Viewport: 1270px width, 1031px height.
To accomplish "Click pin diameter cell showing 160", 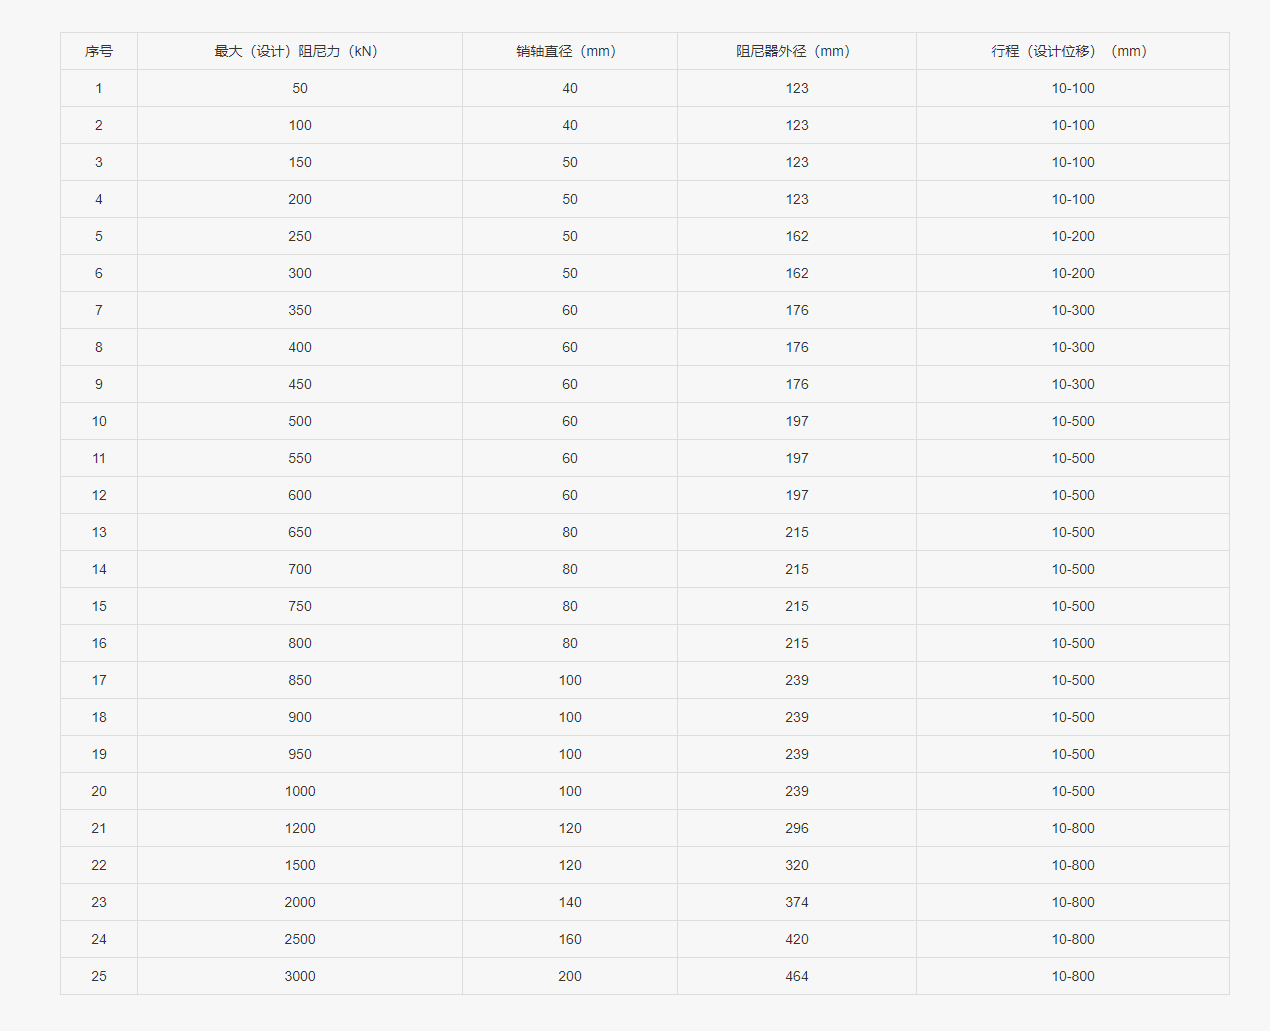I will click(x=570, y=939).
